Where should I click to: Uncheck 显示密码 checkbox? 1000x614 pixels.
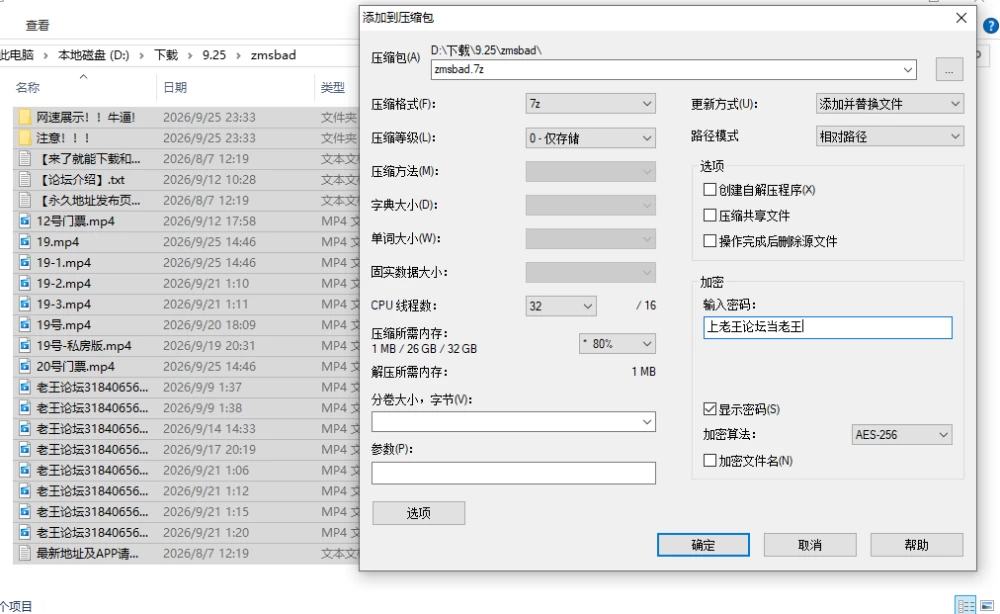point(709,409)
